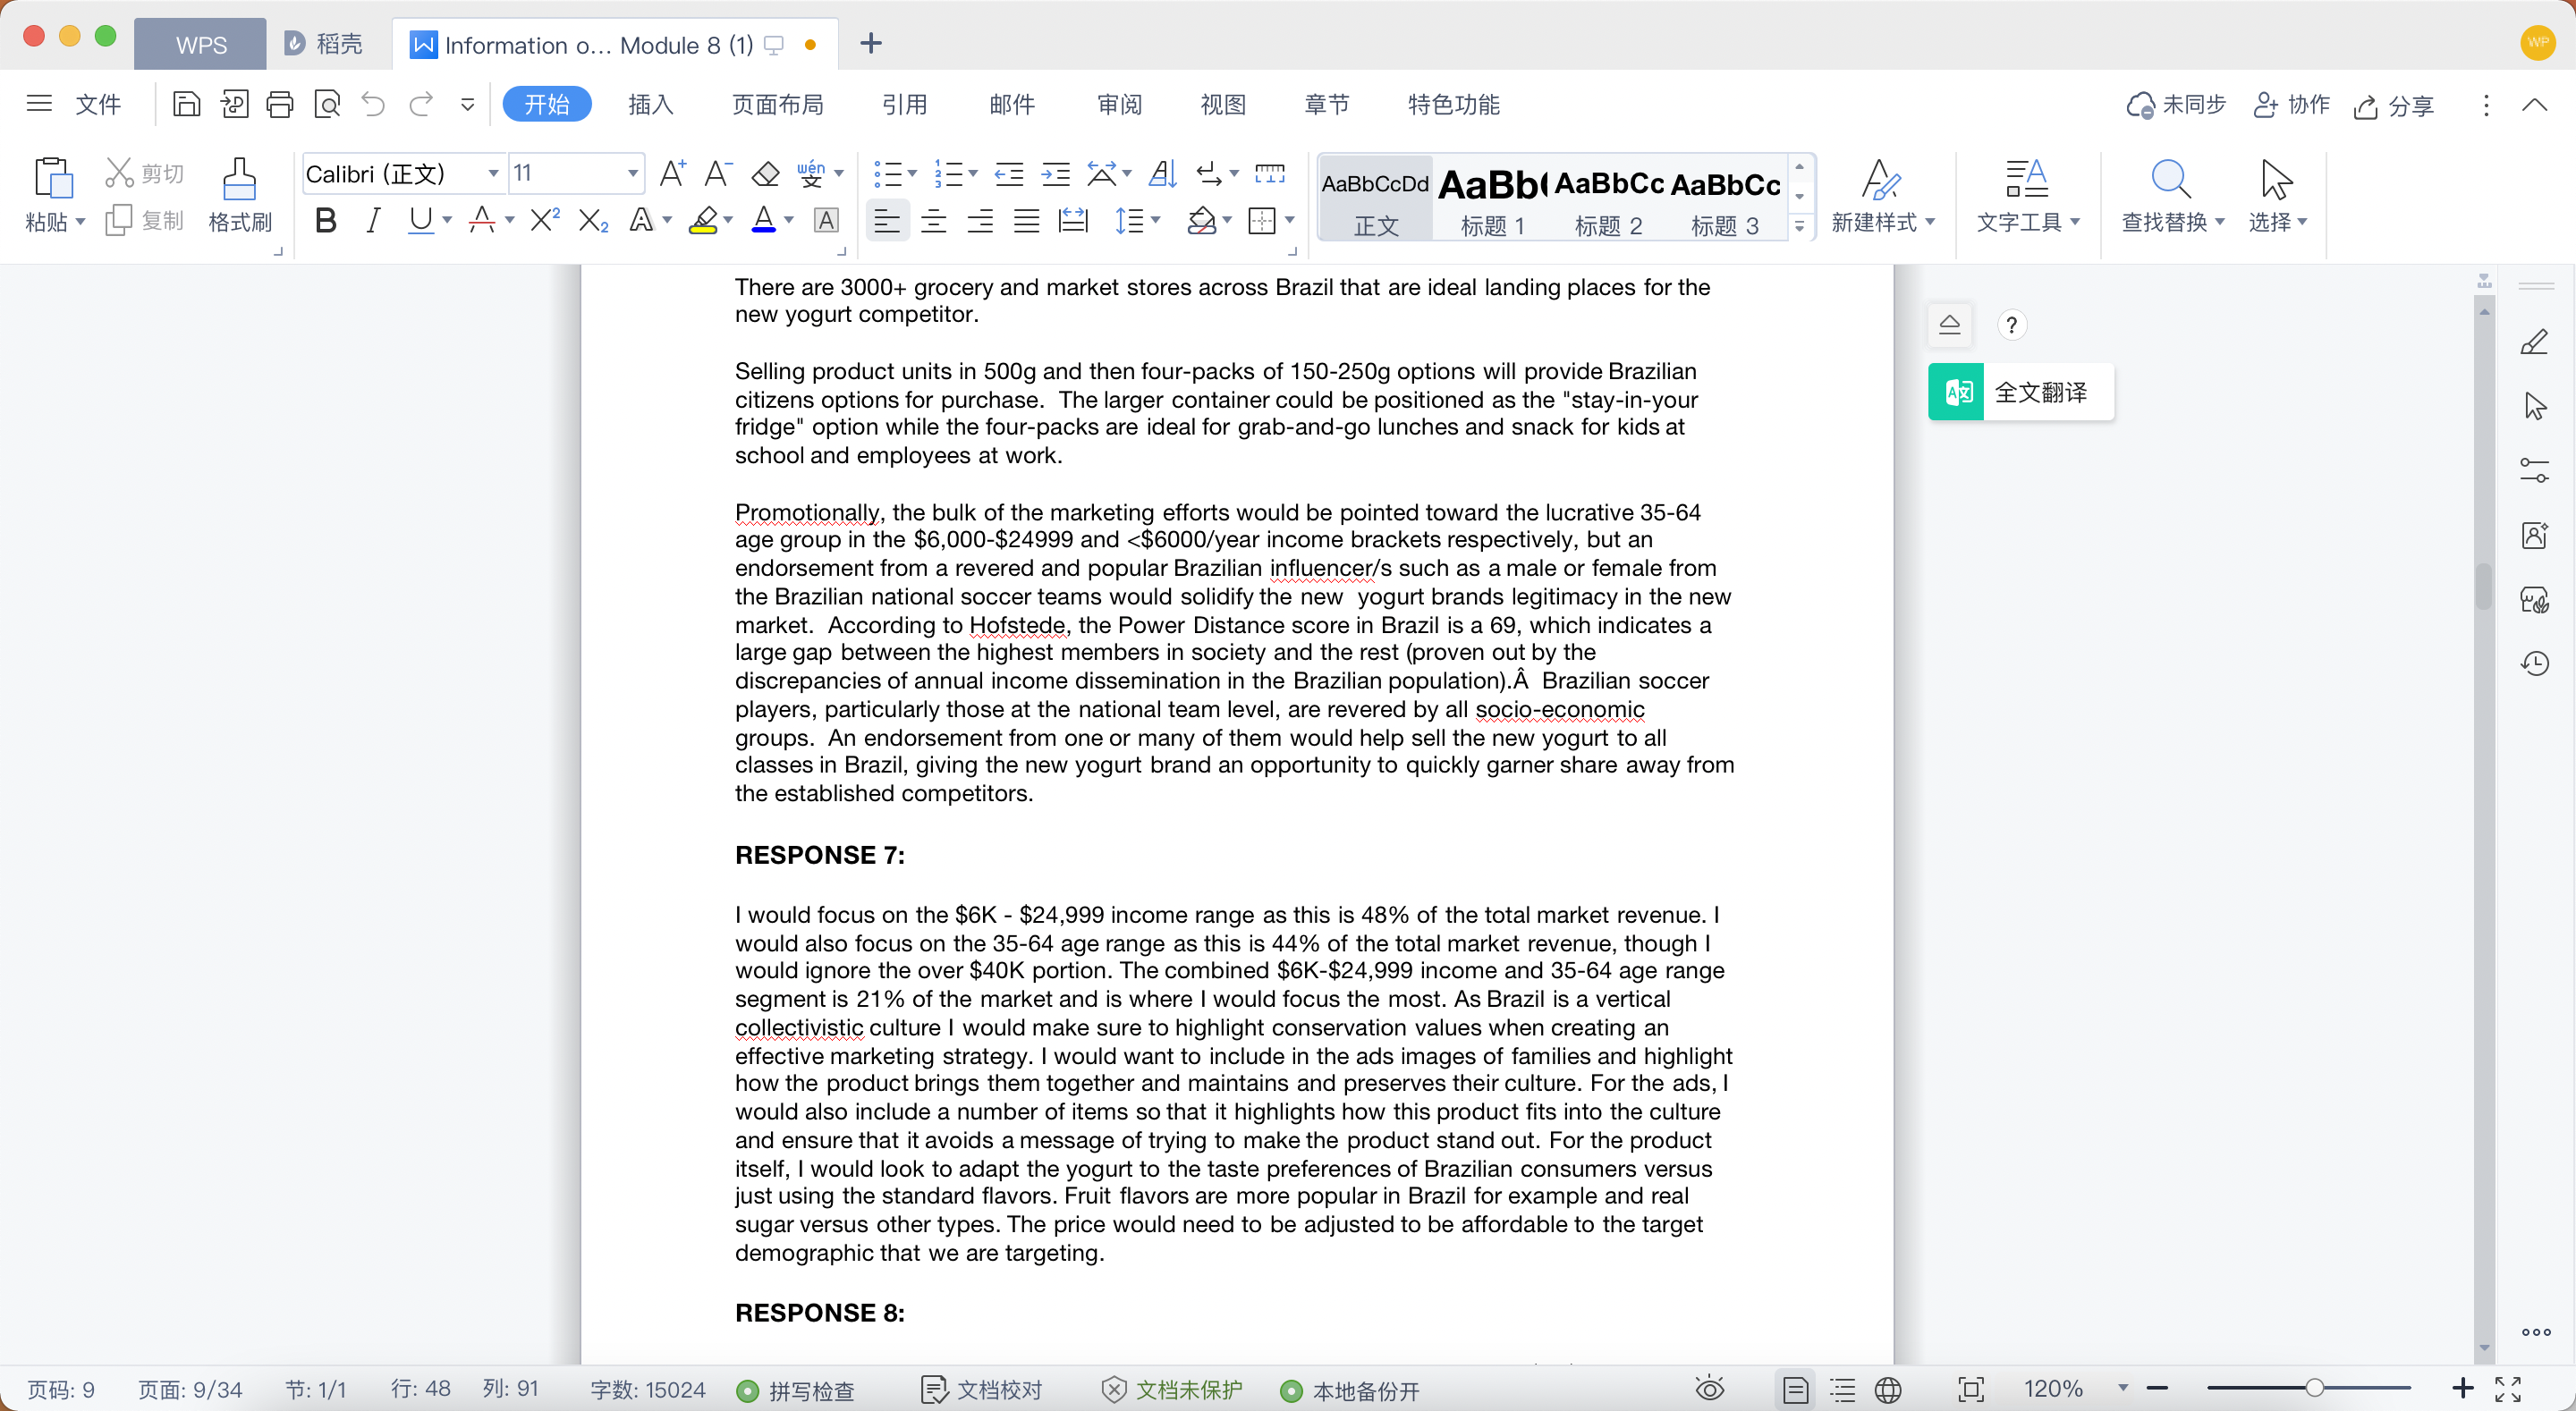Viewport: 2576px width, 1411px height.
Task: Click the Print icon in quick toolbar
Action: pyautogui.click(x=280, y=104)
